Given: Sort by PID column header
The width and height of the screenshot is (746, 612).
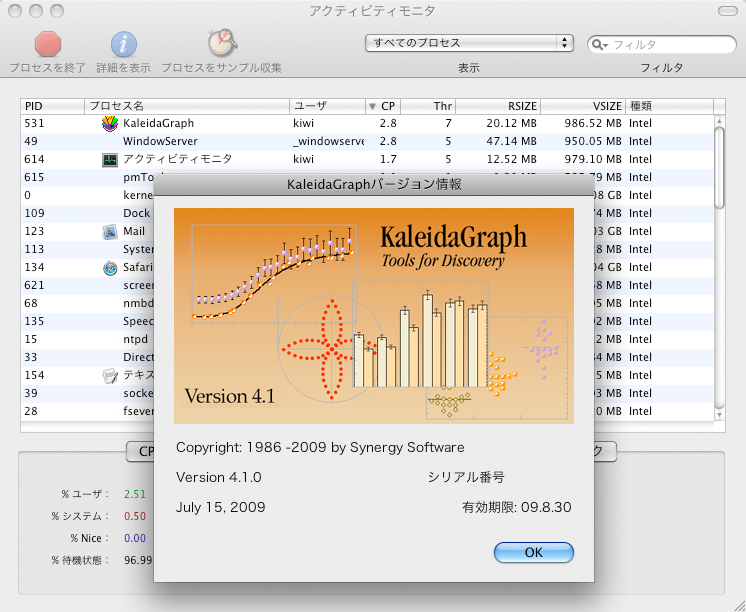Looking at the screenshot, I should [x=53, y=106].
